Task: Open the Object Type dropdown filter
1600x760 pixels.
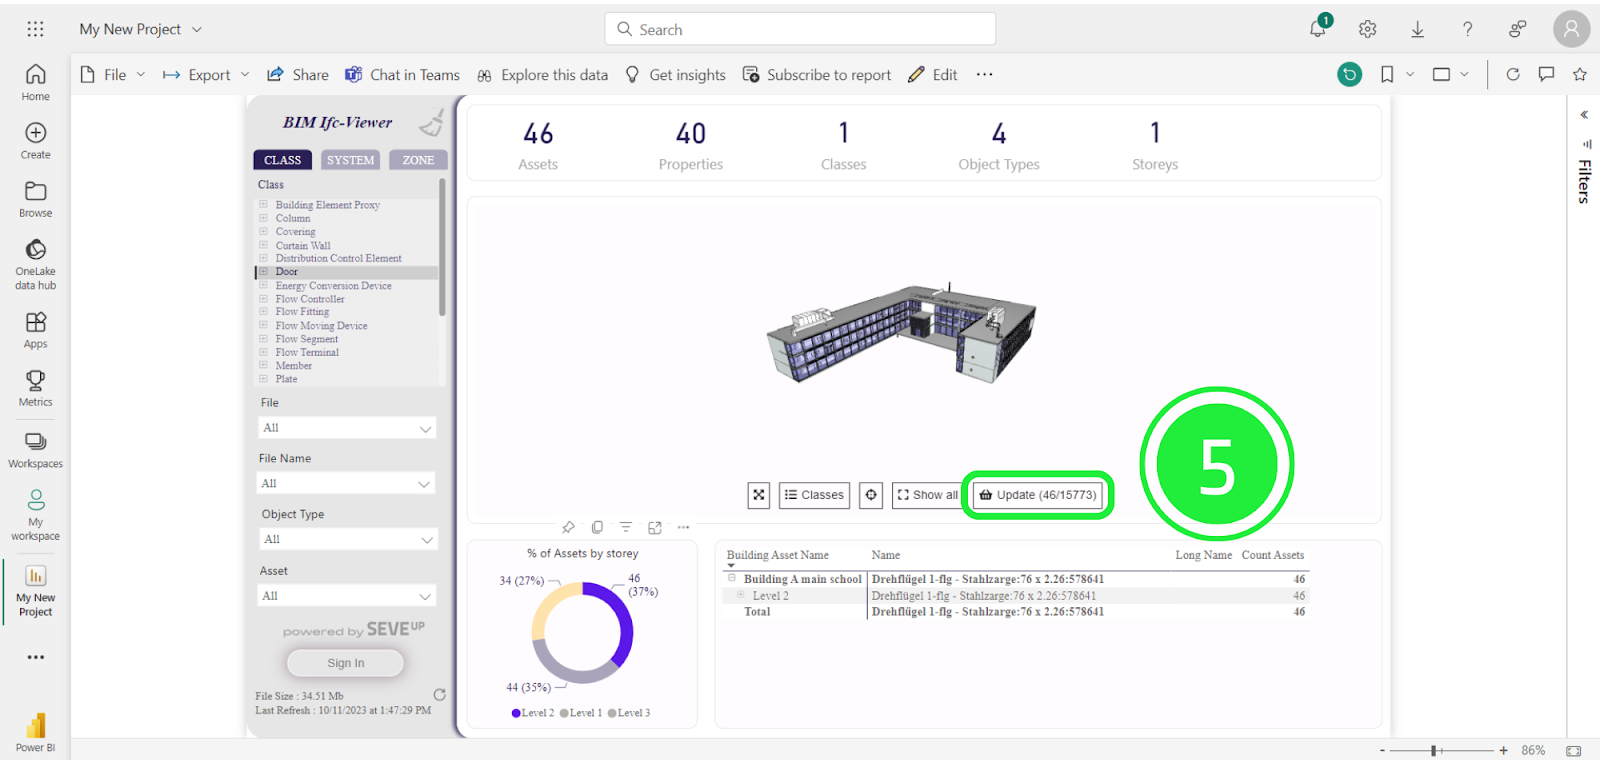Action: [x=347, y=540]
